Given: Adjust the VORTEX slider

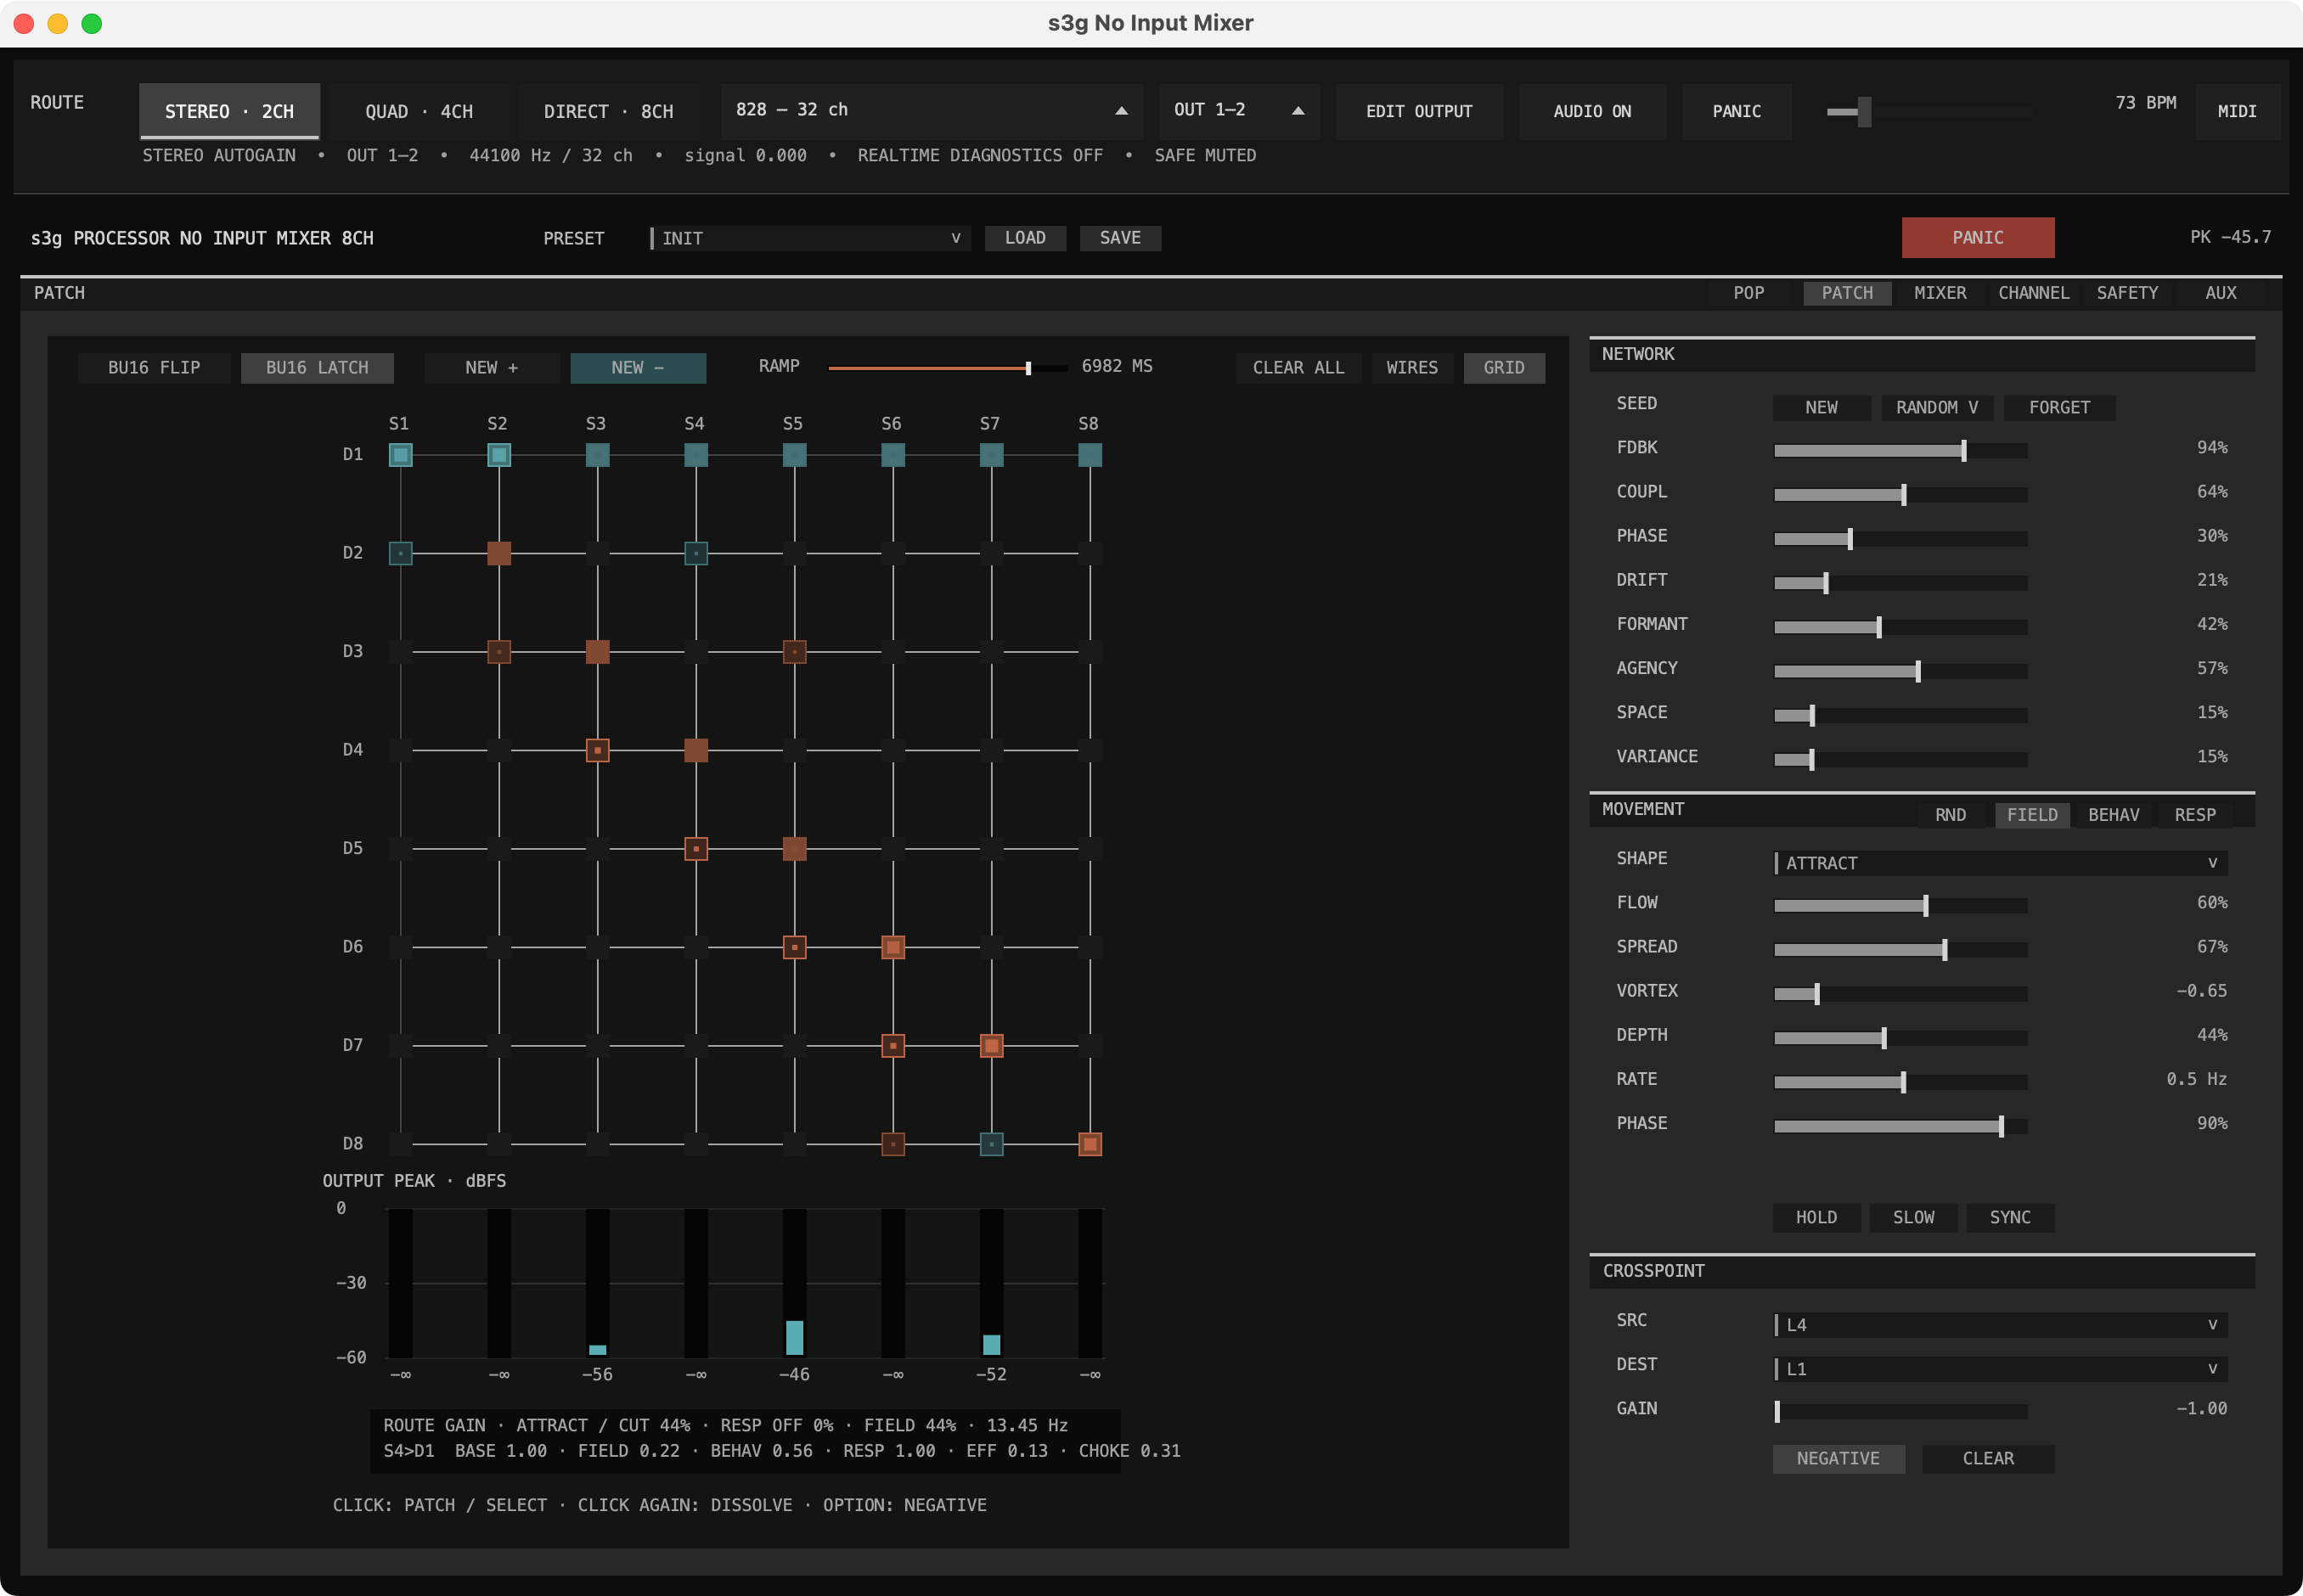Looking at the screenshot, I should coord(1900,994).
